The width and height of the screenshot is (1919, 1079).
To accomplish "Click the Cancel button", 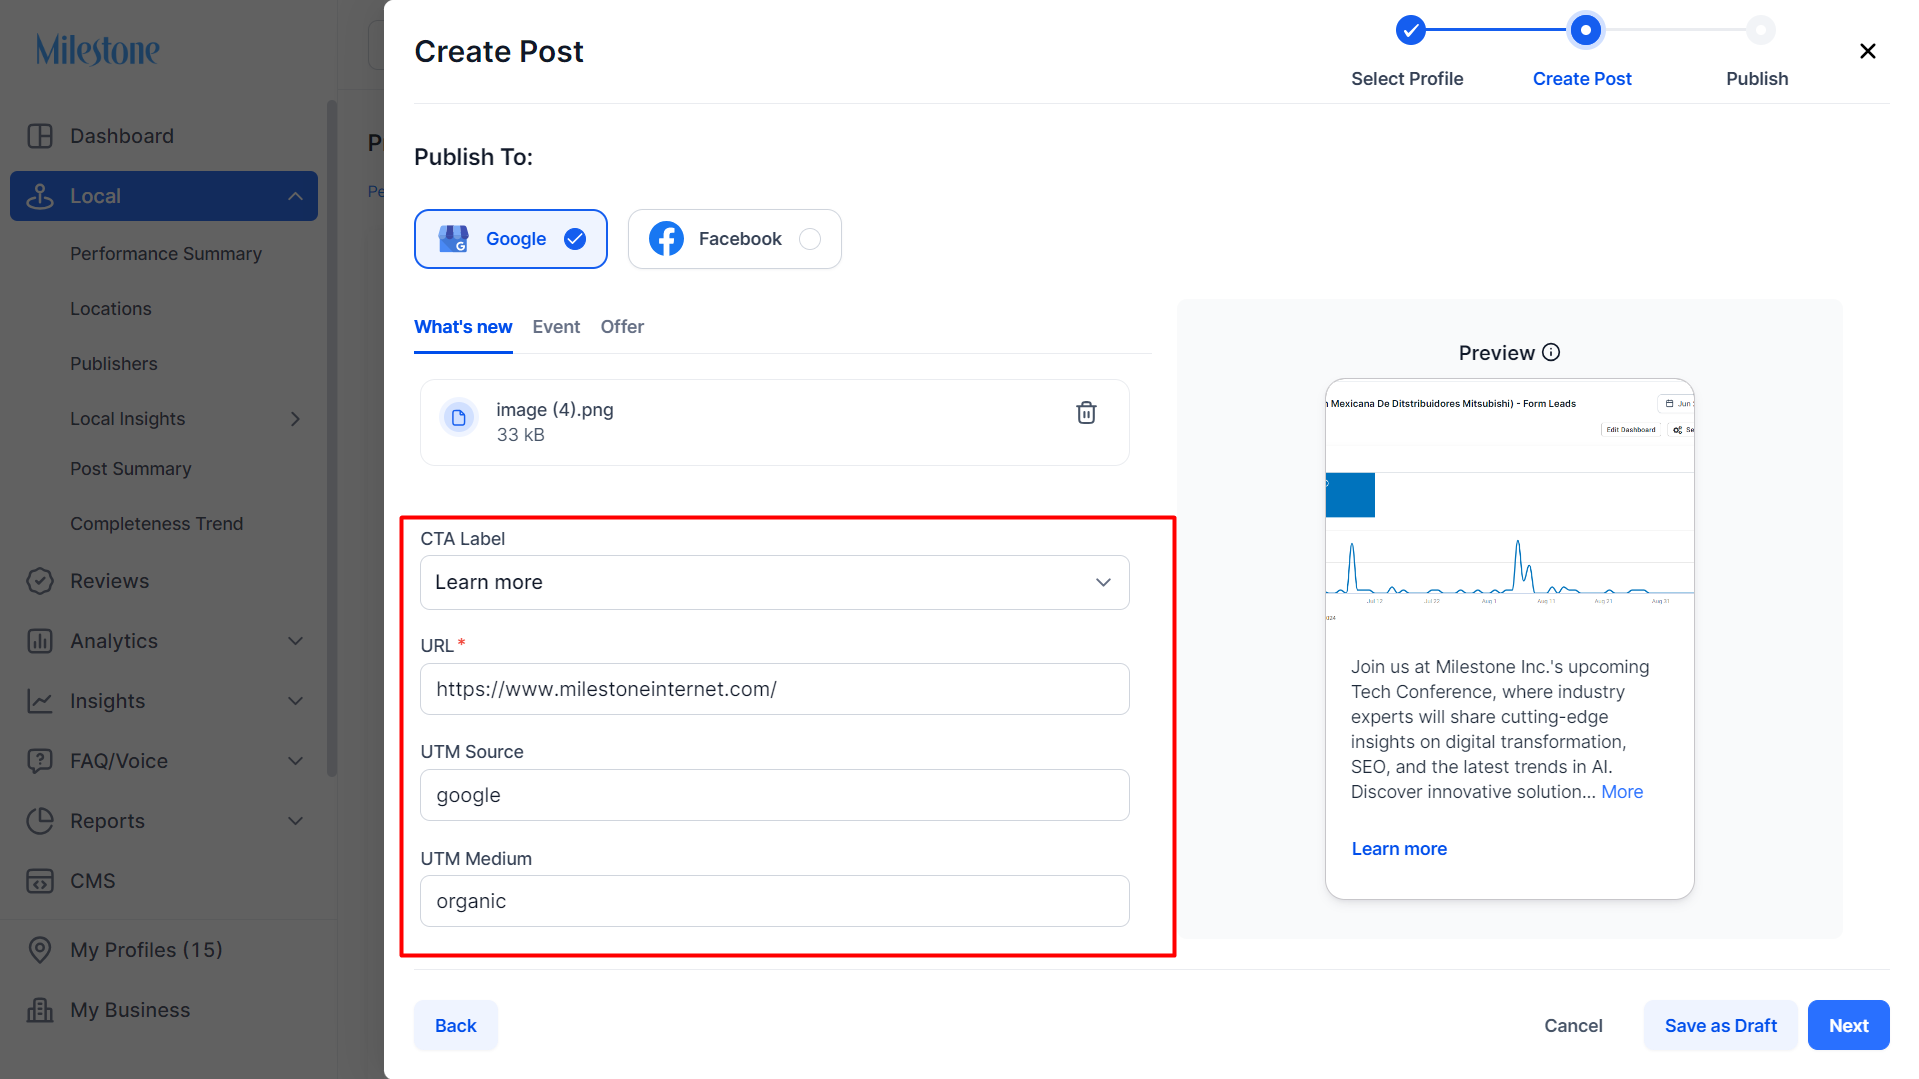I will click(x=1573, y=1025).
